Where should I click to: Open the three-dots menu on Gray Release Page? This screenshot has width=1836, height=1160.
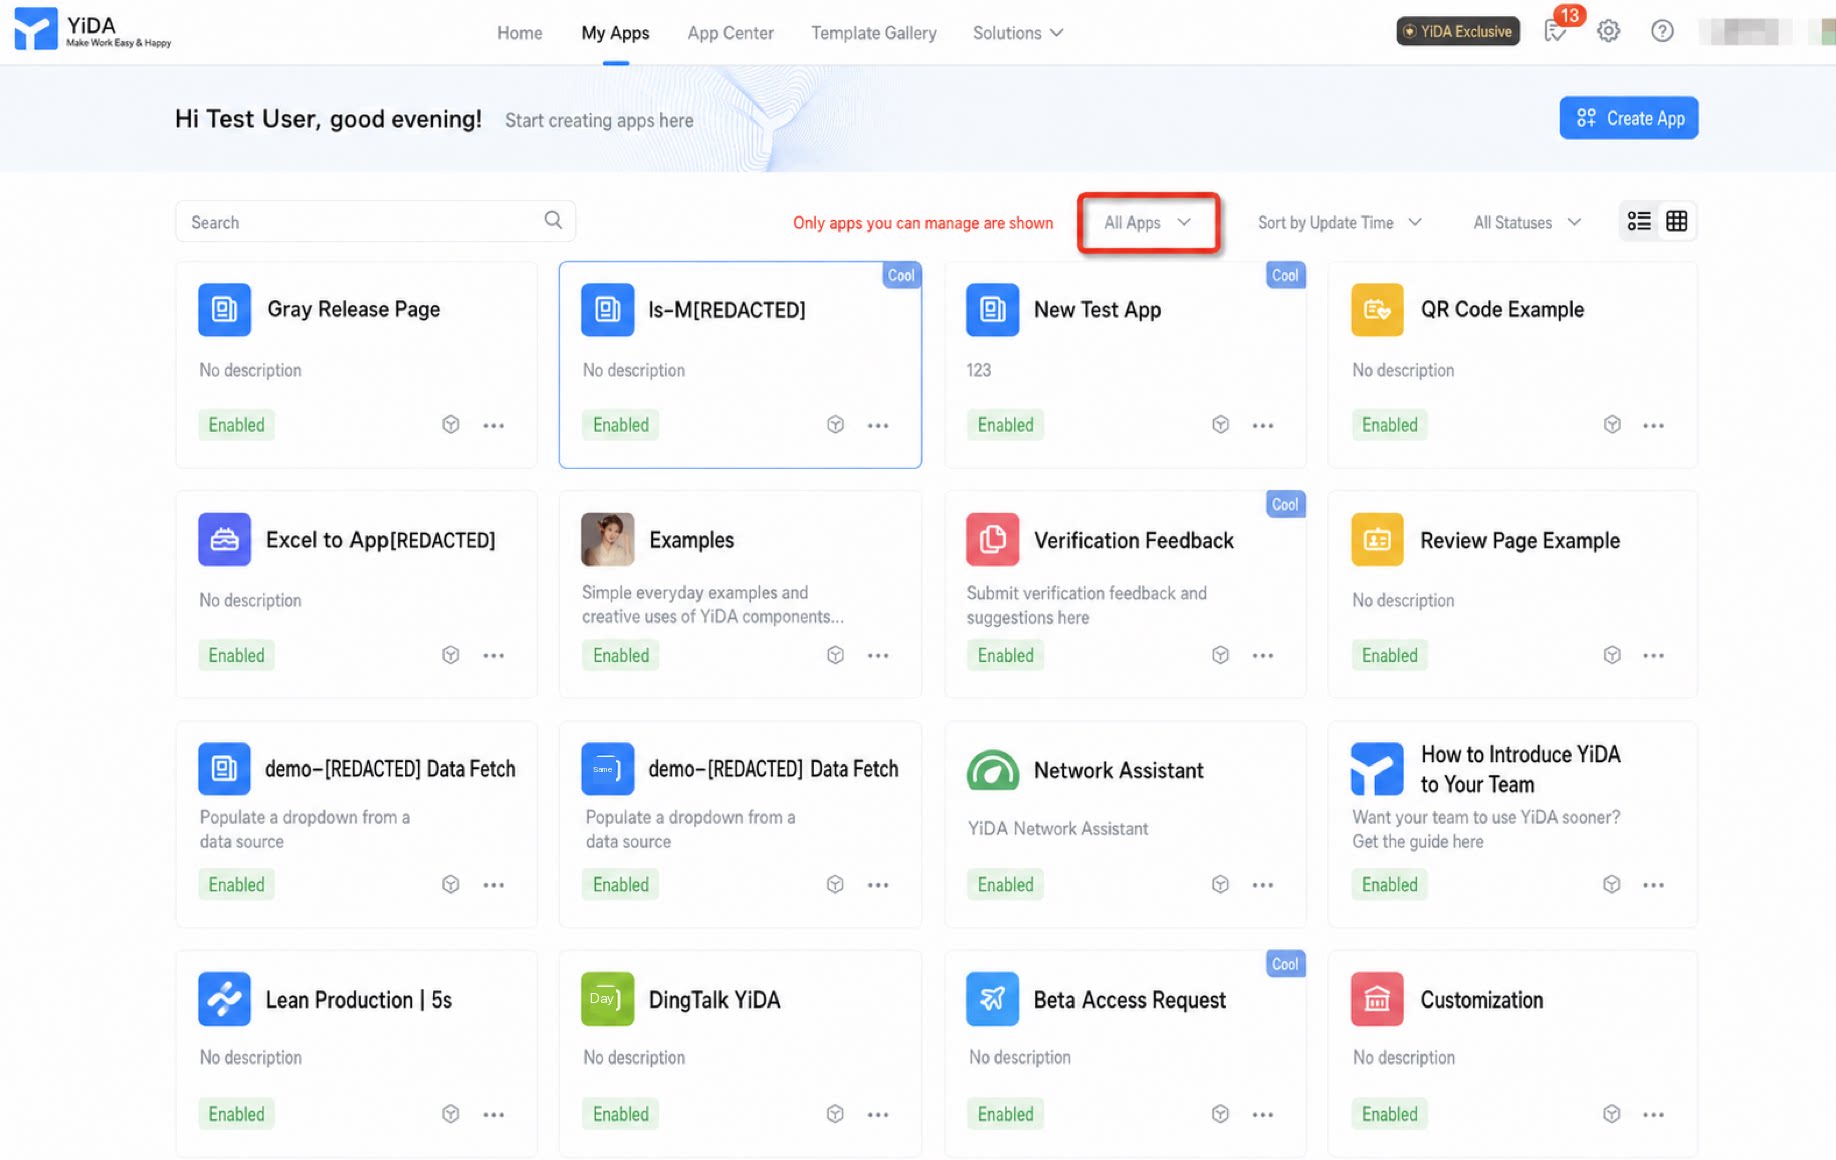point(493,425)
